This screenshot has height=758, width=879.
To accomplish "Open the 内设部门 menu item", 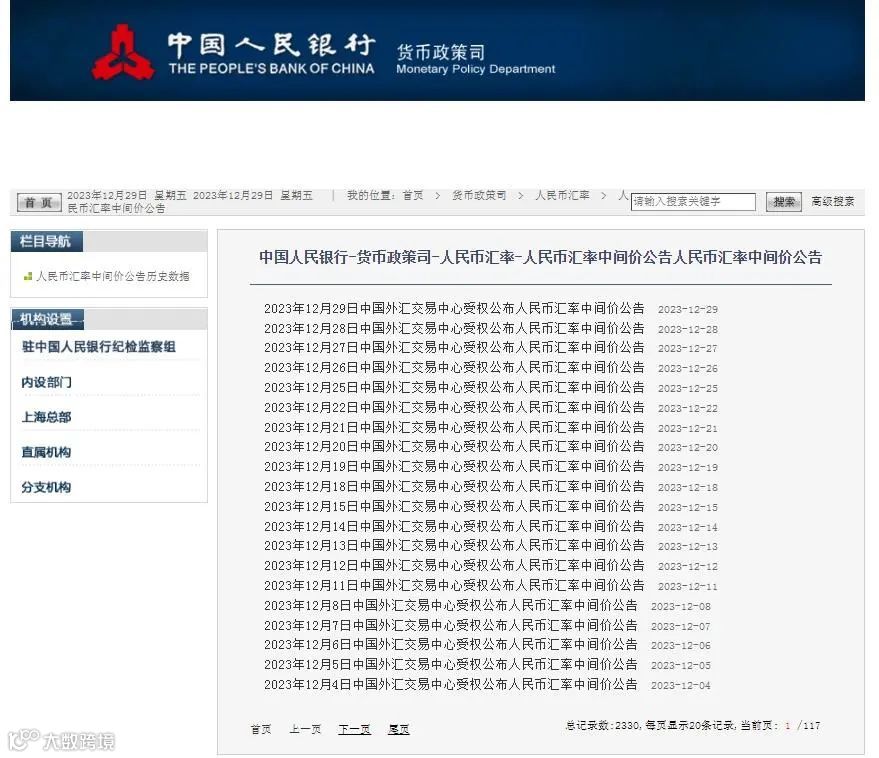I will pos(47,382).
